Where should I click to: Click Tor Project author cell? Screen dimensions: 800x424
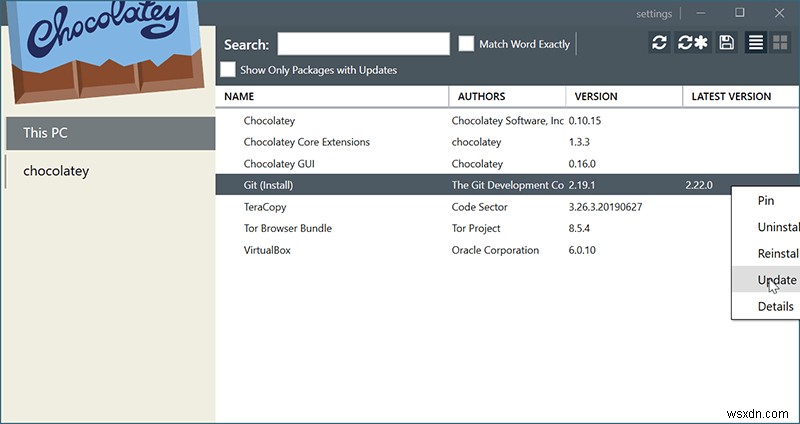click(x=476, y=229)
